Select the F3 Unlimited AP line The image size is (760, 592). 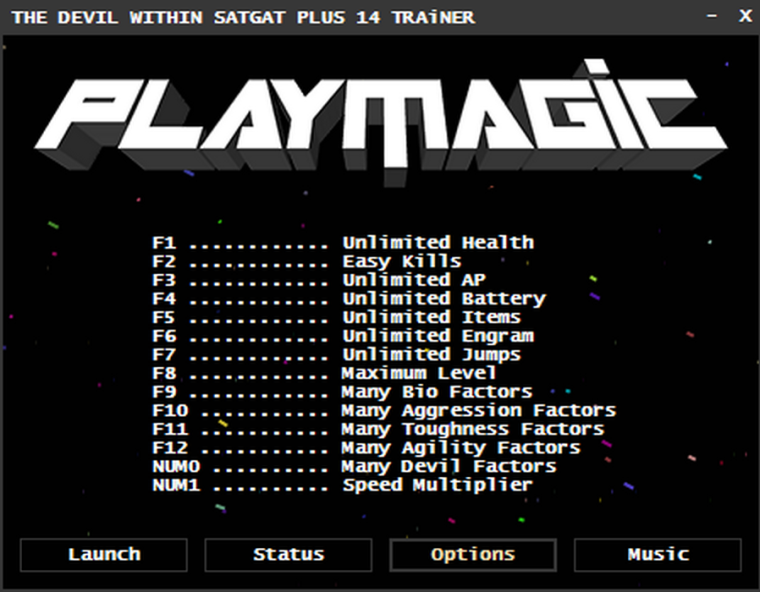[319, 280]
